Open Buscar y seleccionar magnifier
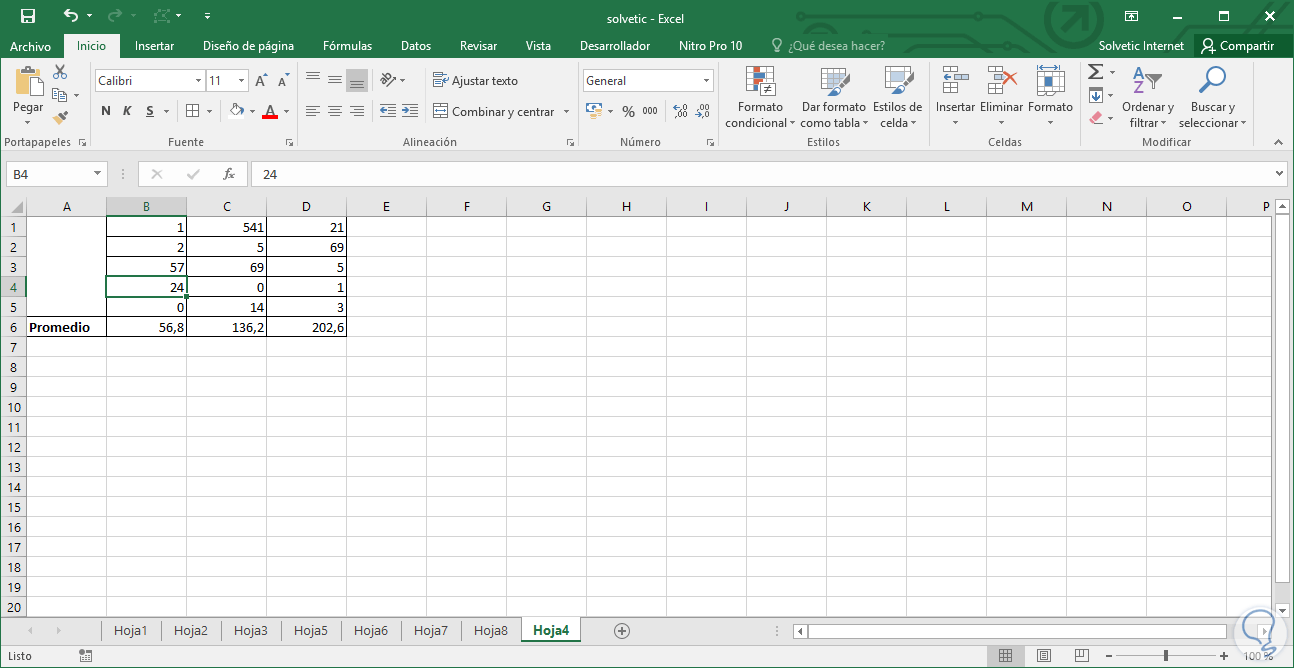Screen dimensions: 1294x668 1212,98
